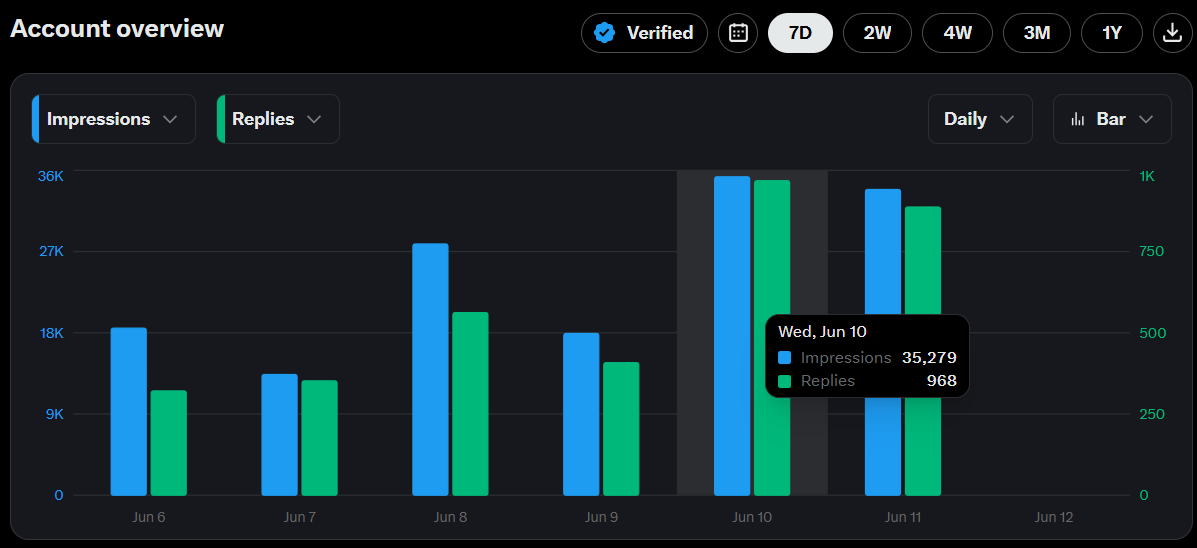Switch to the 2W time range
Screen dimensions: 1197x548
pyautogui.click(x=877, y=33)
